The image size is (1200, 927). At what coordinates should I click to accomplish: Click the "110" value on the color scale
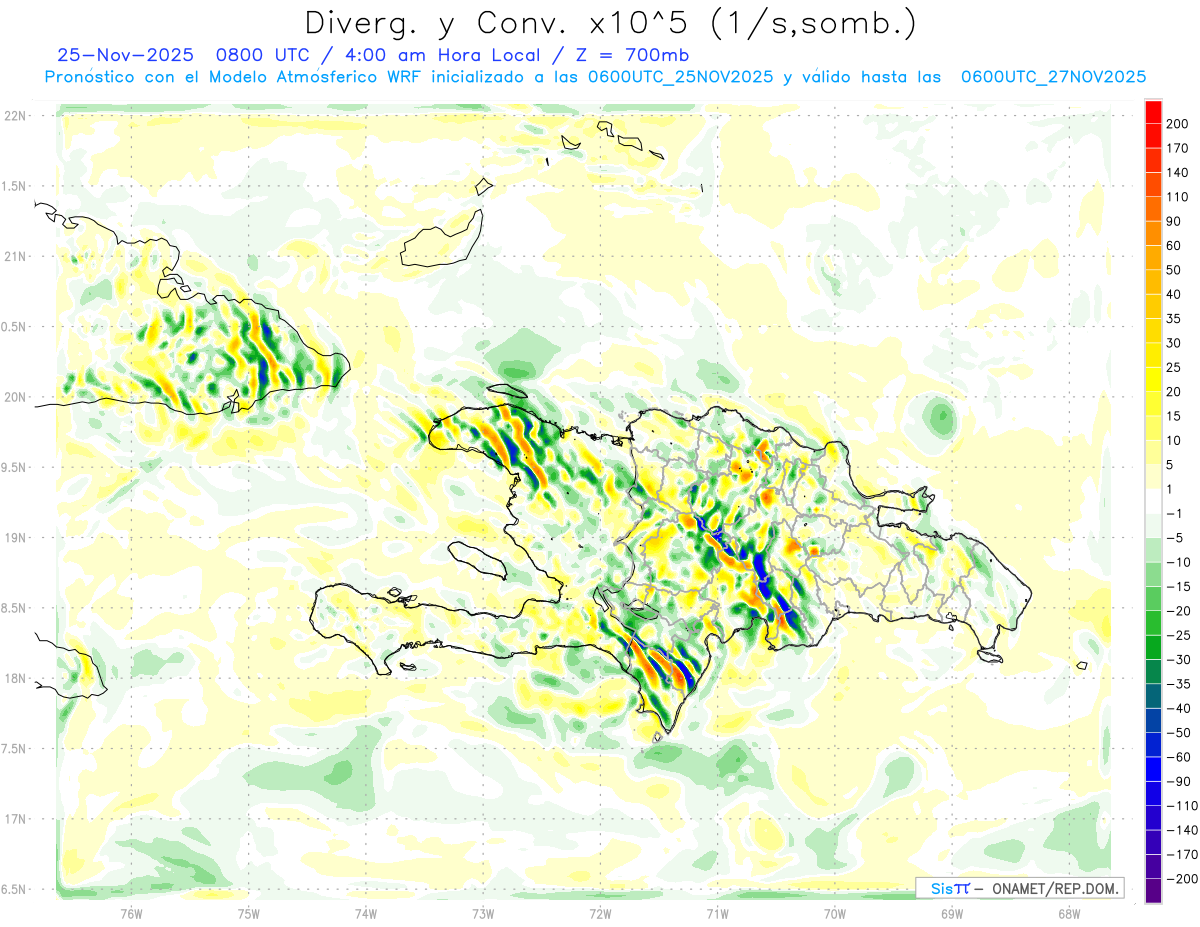click(1179, 197)
